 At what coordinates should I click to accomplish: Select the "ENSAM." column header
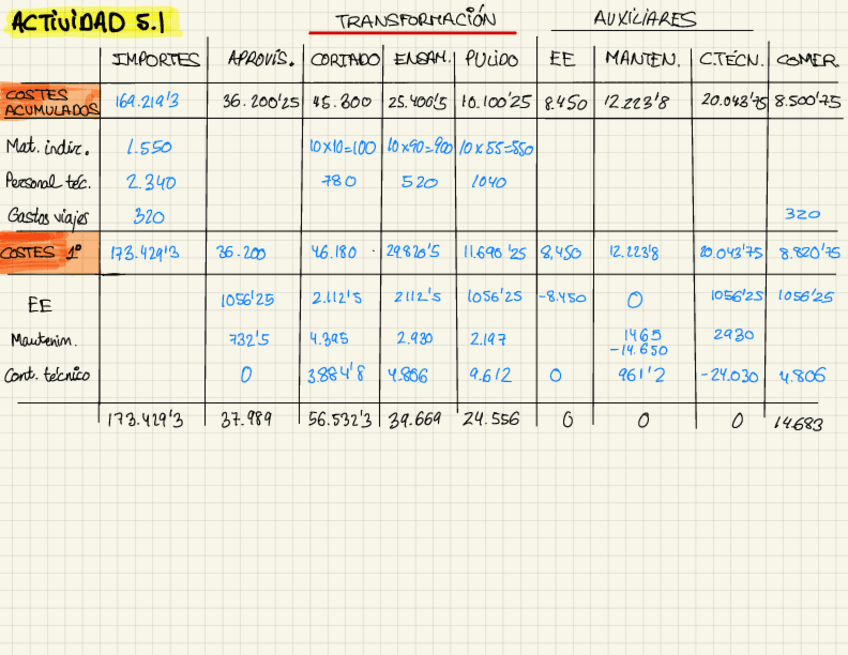422,58
